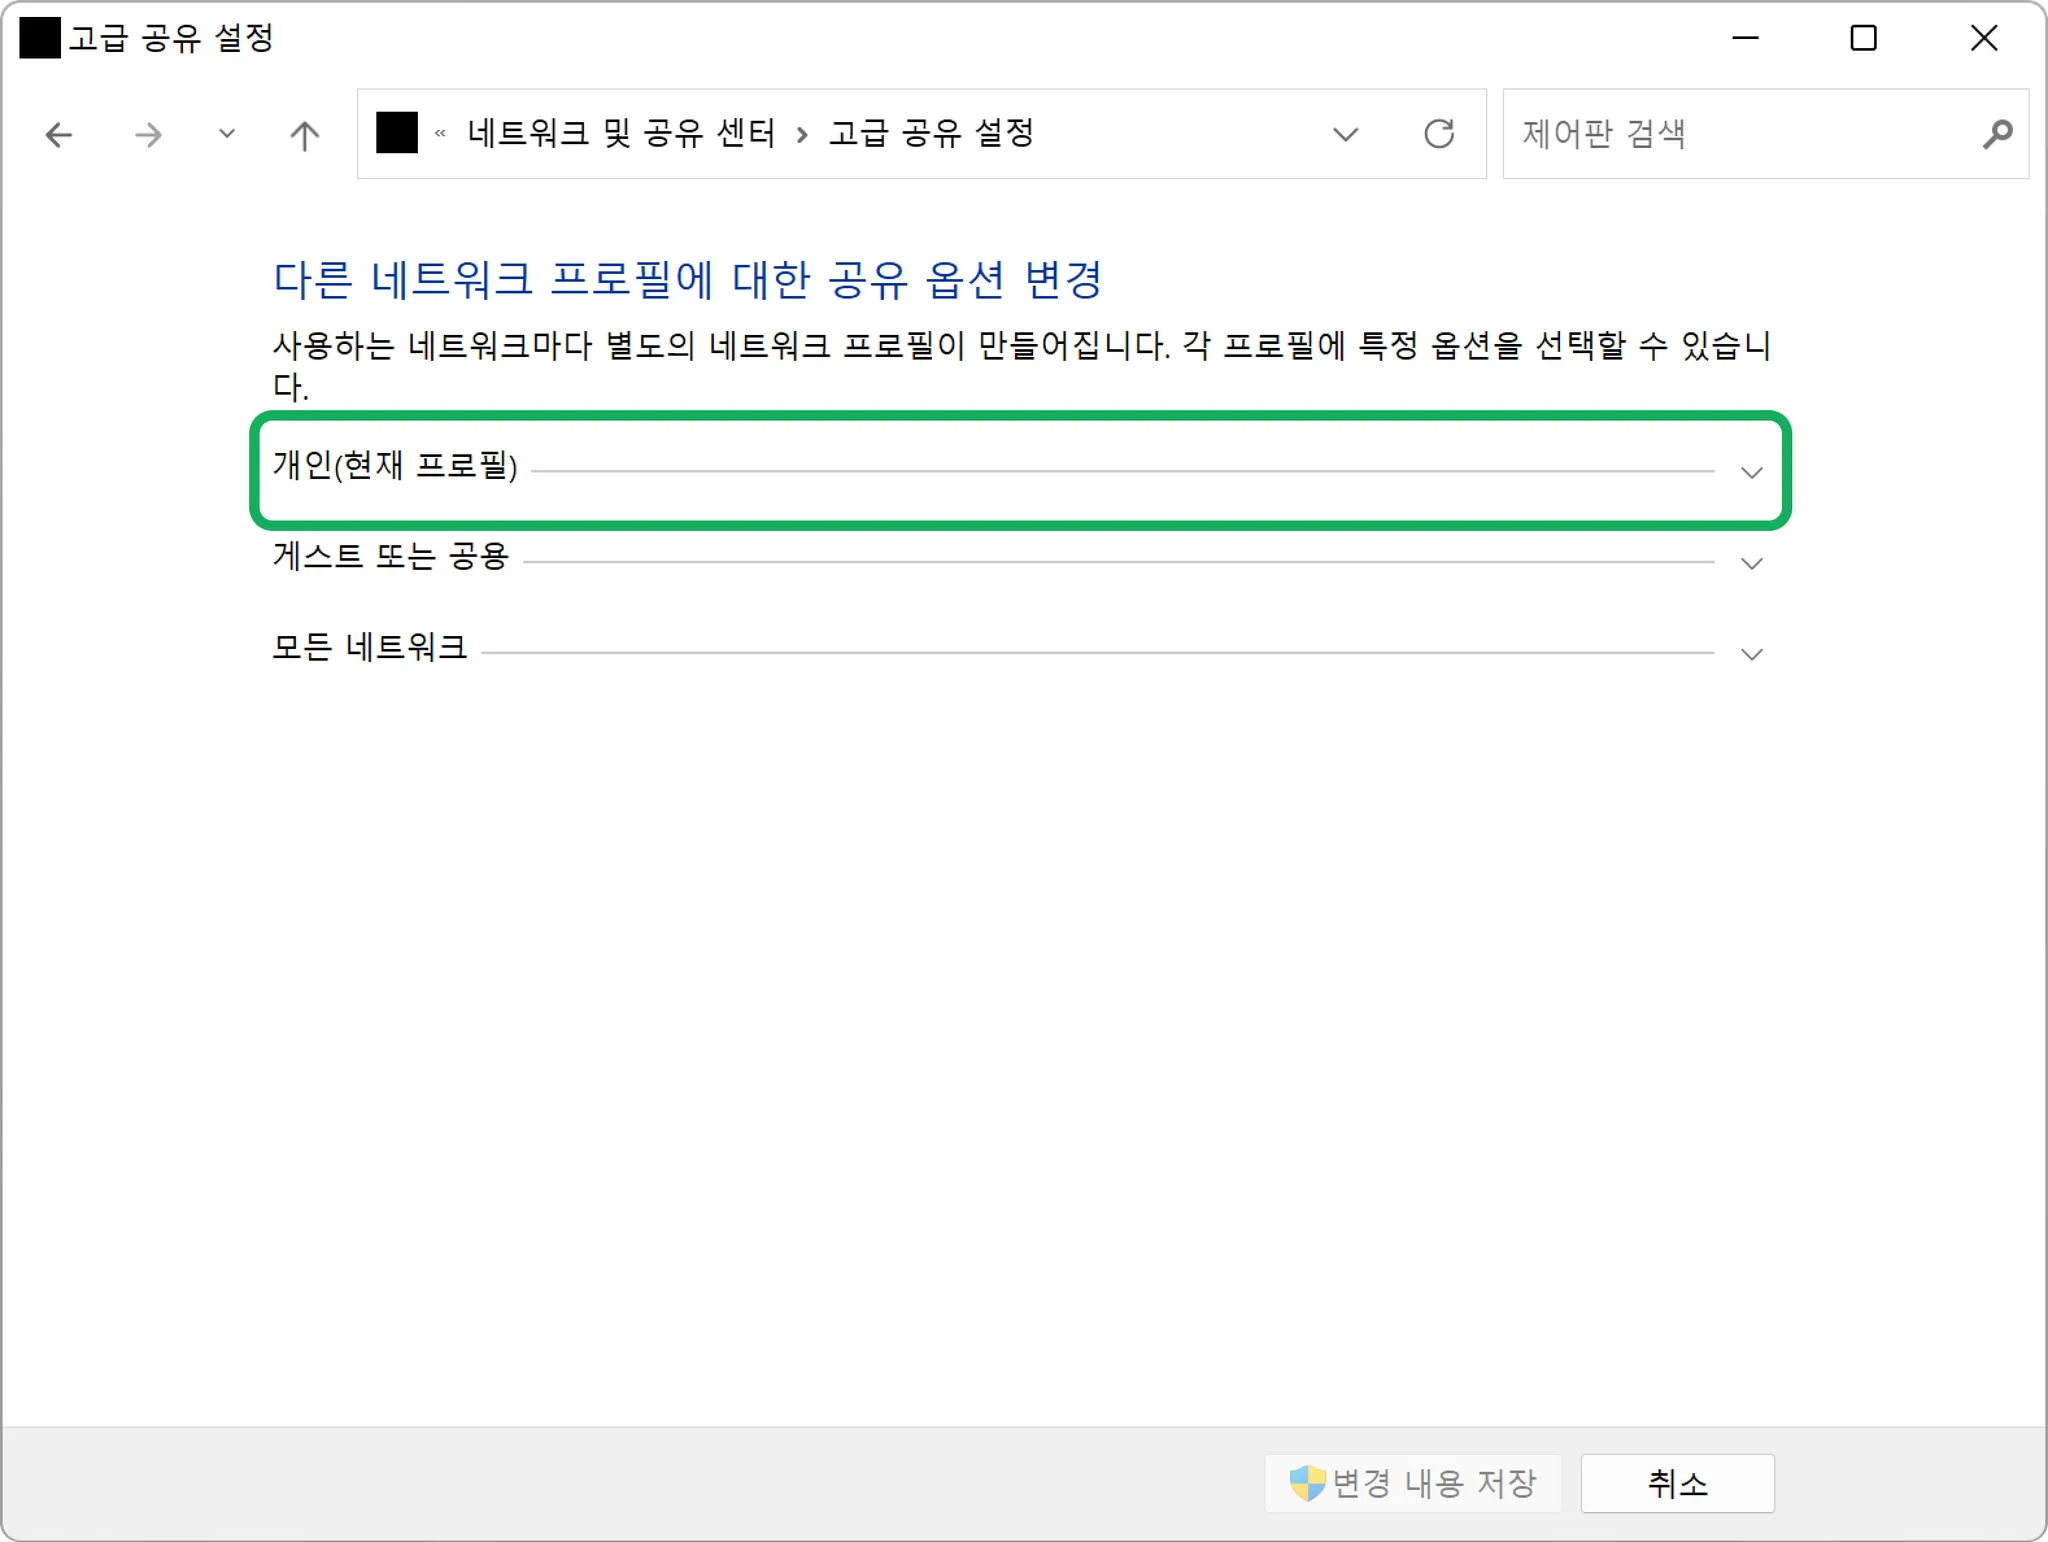Expand the 게스트 또는 공용 section chevron
Viewport: 2048px width, 1542px height.
pyautogui.click(x=1751, y=563)
